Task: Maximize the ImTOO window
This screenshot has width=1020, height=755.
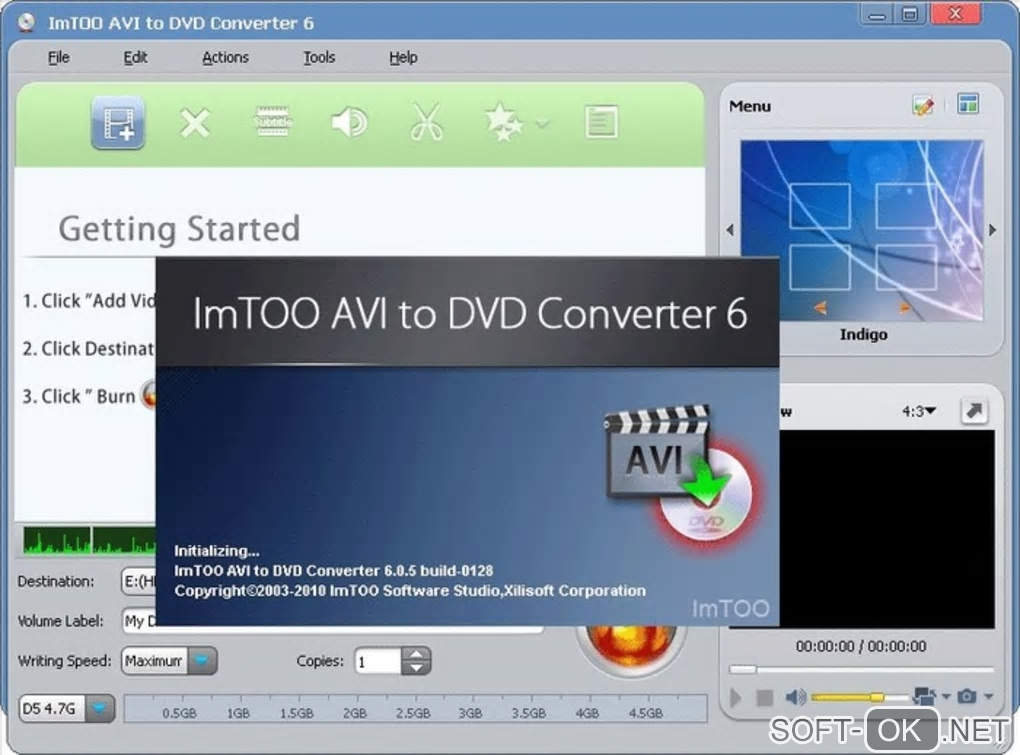Action: 910,14
